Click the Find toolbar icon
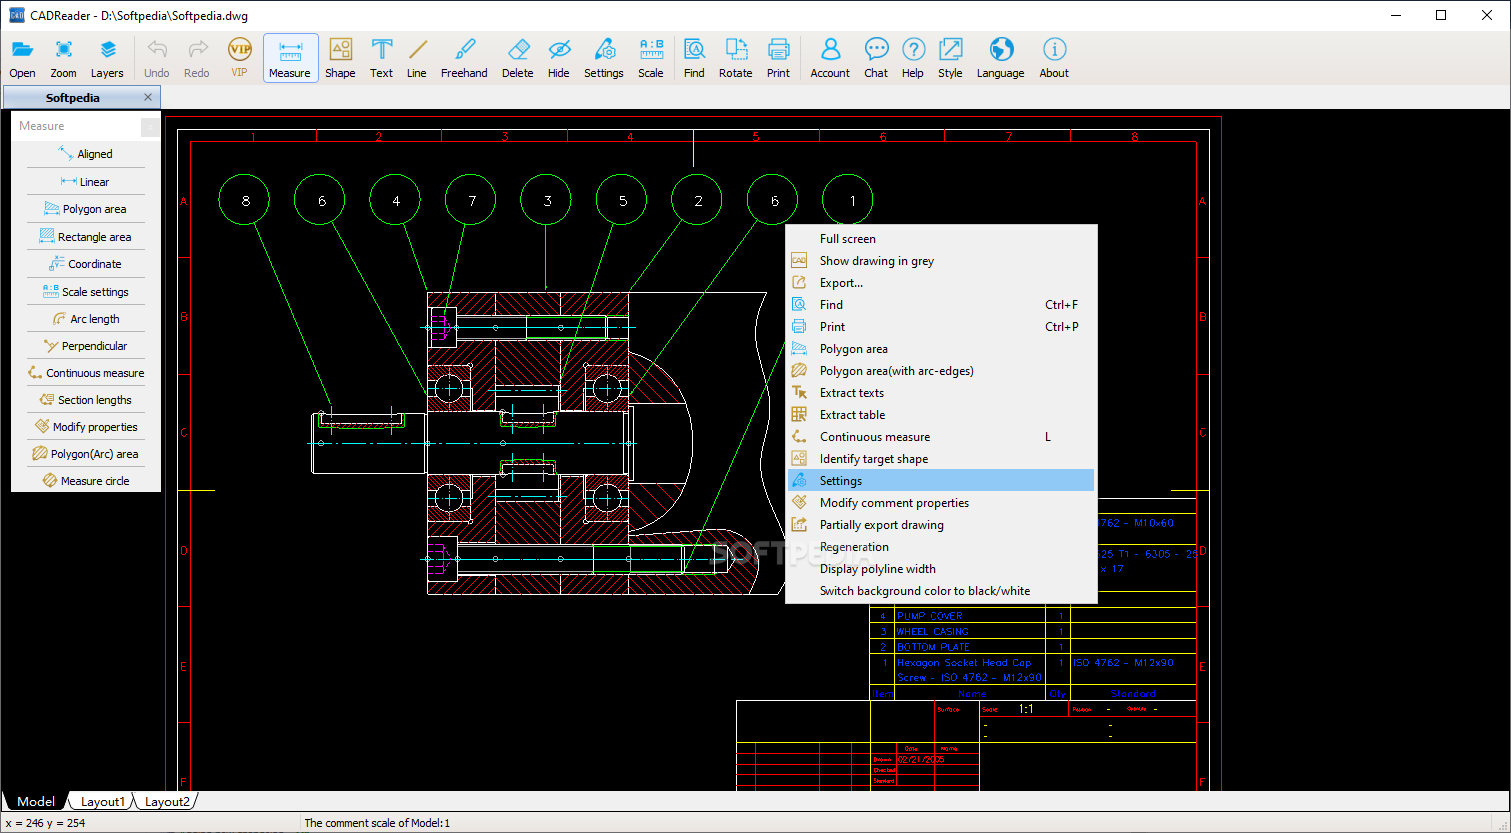 coord(694,58)
